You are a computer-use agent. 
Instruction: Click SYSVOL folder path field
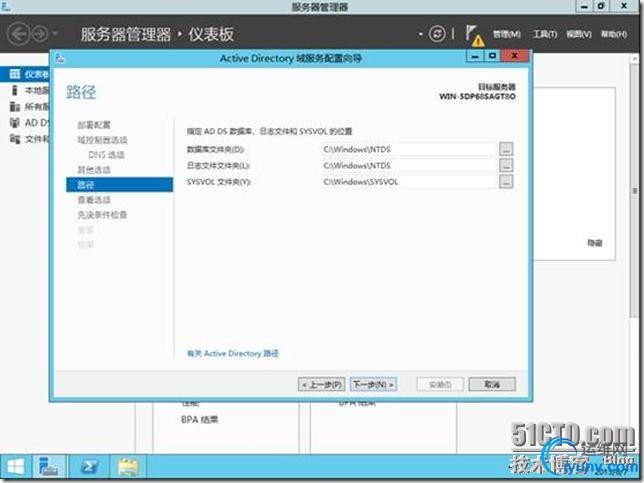pos(409,182)
